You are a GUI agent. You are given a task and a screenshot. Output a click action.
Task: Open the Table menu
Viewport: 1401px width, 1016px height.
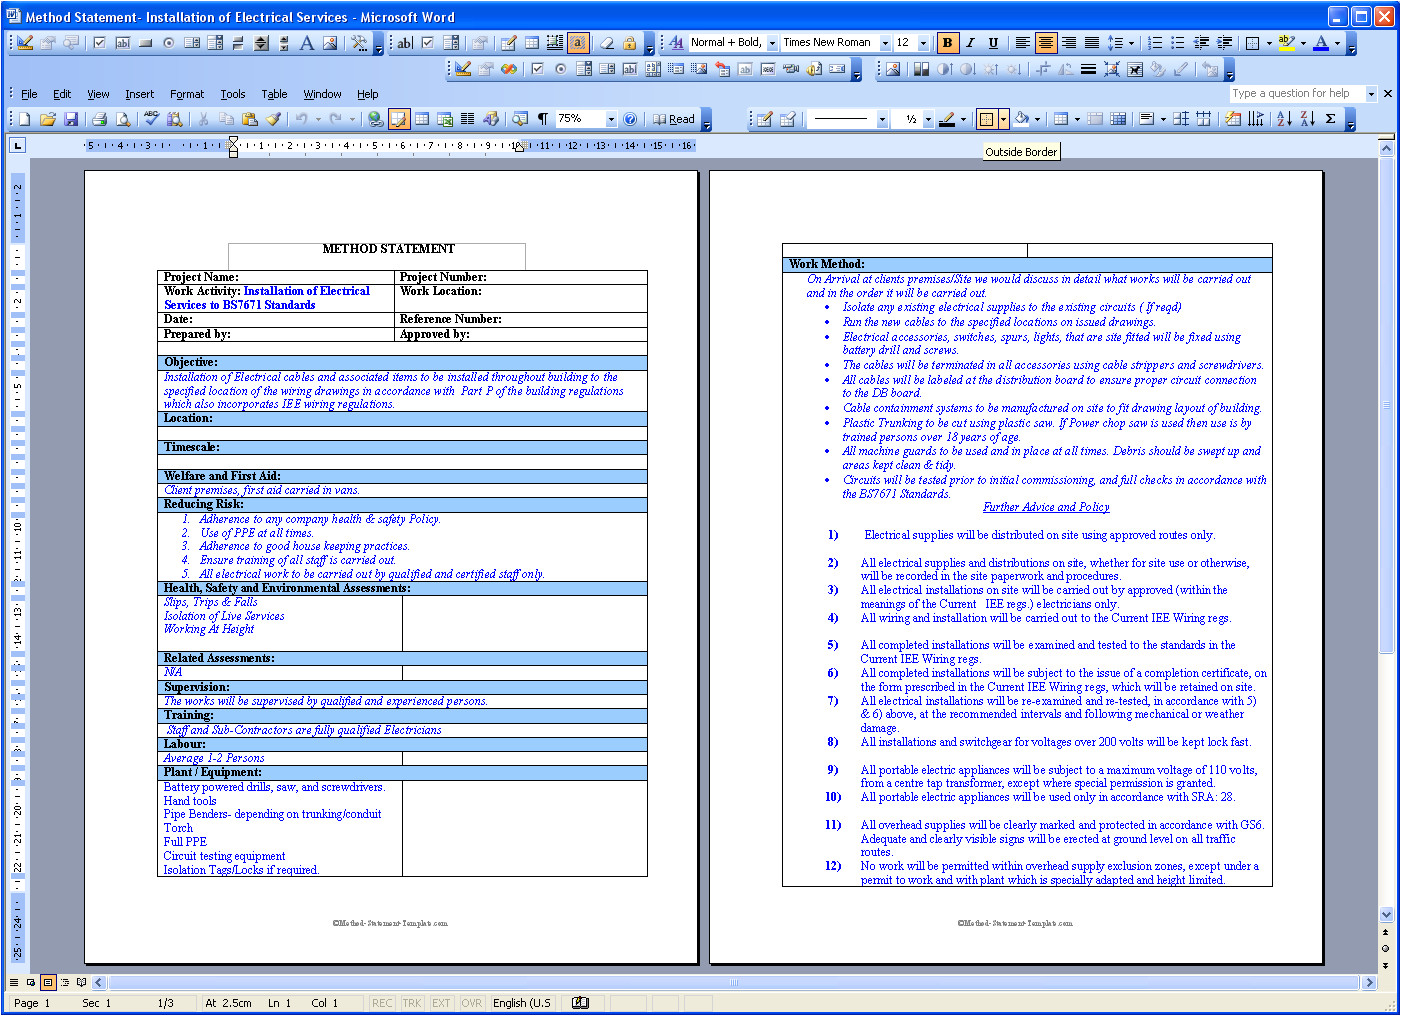pyautogui.click(x=274, y=93)
